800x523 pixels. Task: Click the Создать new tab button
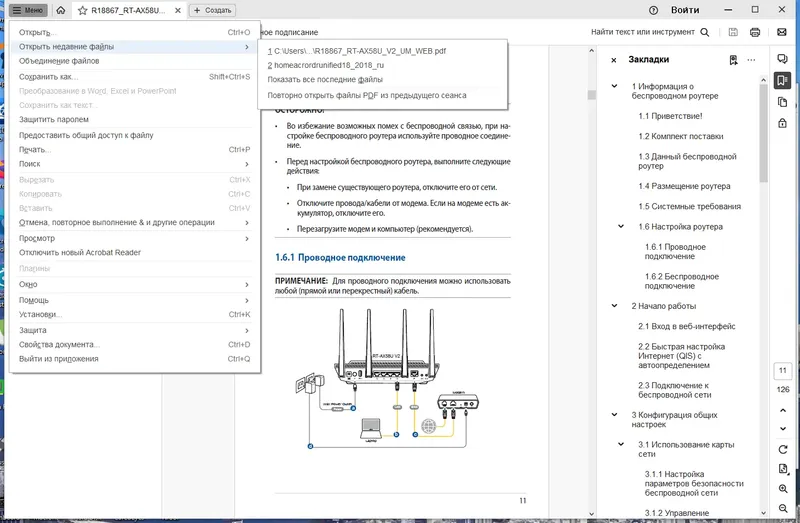tap(213, 10)
